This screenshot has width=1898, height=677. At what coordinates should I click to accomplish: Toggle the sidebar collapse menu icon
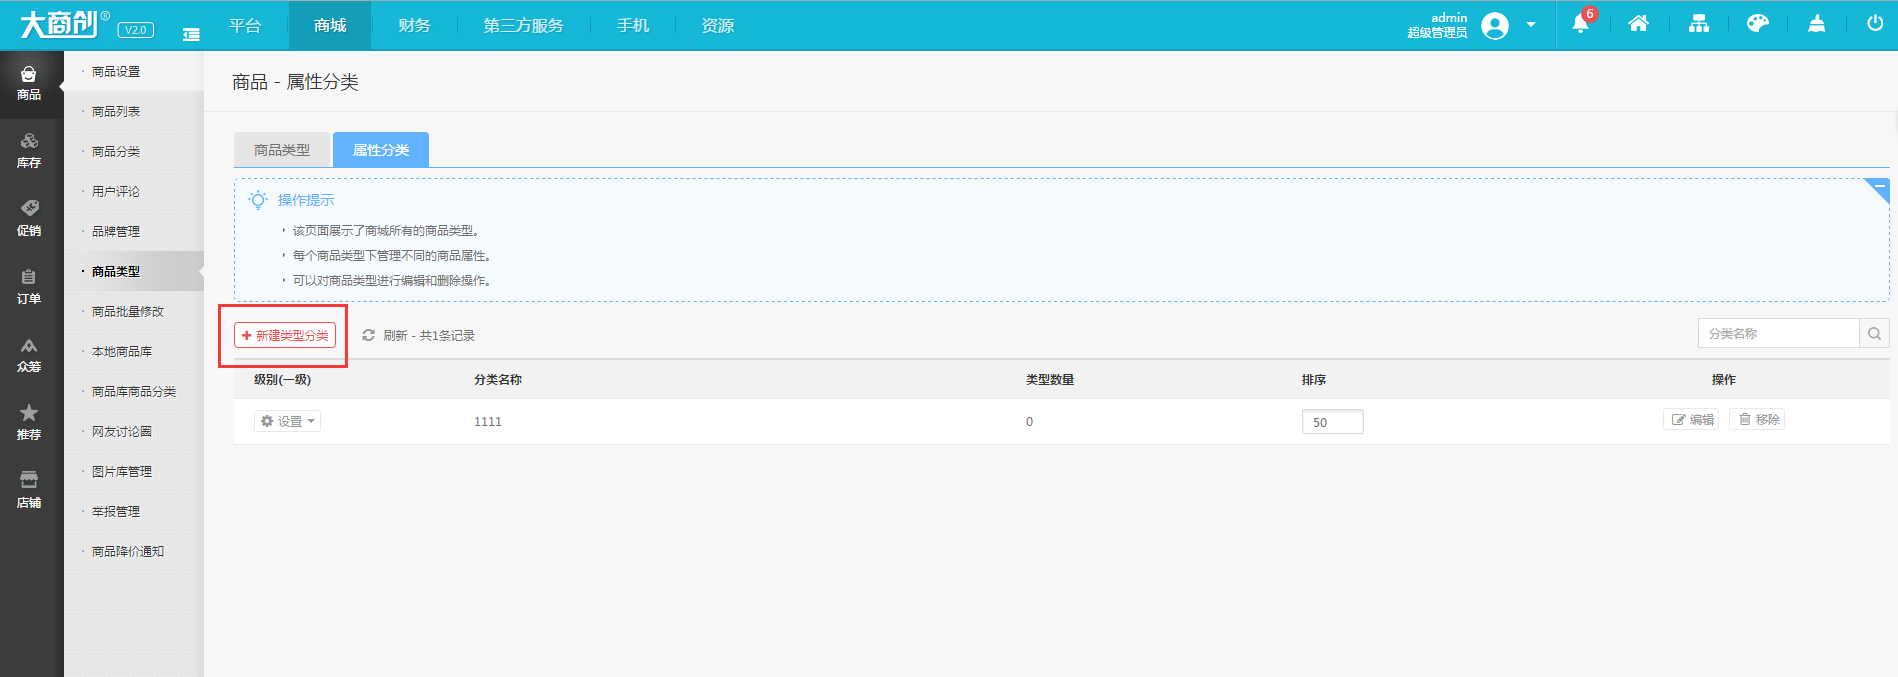pos(191,34)
